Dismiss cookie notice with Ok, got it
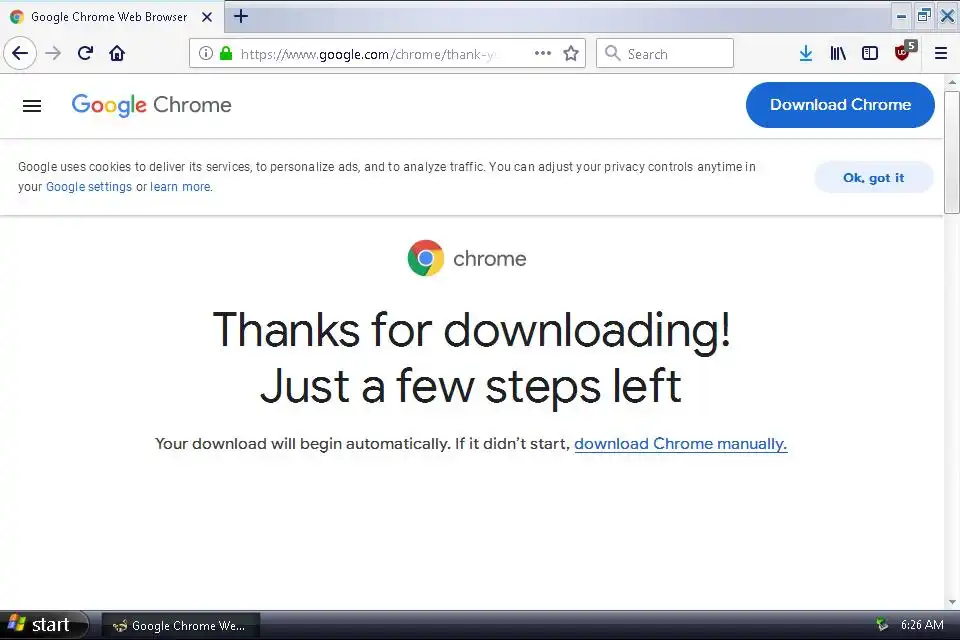This screenshot has width=960, height=640. coord(874,178)
